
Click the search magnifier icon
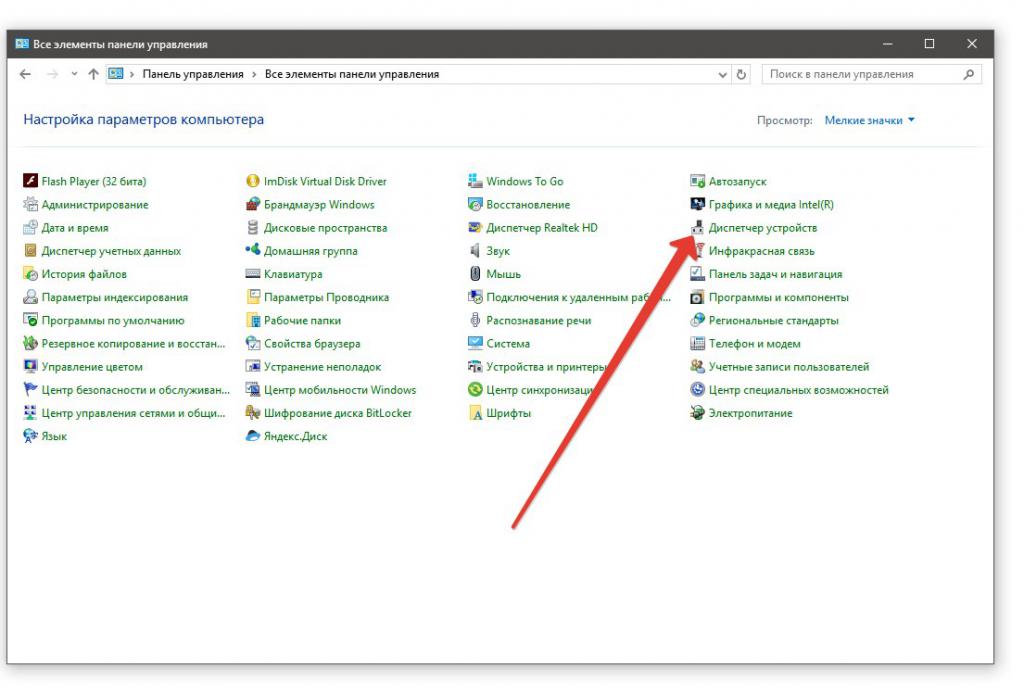[x=968, y=74]
